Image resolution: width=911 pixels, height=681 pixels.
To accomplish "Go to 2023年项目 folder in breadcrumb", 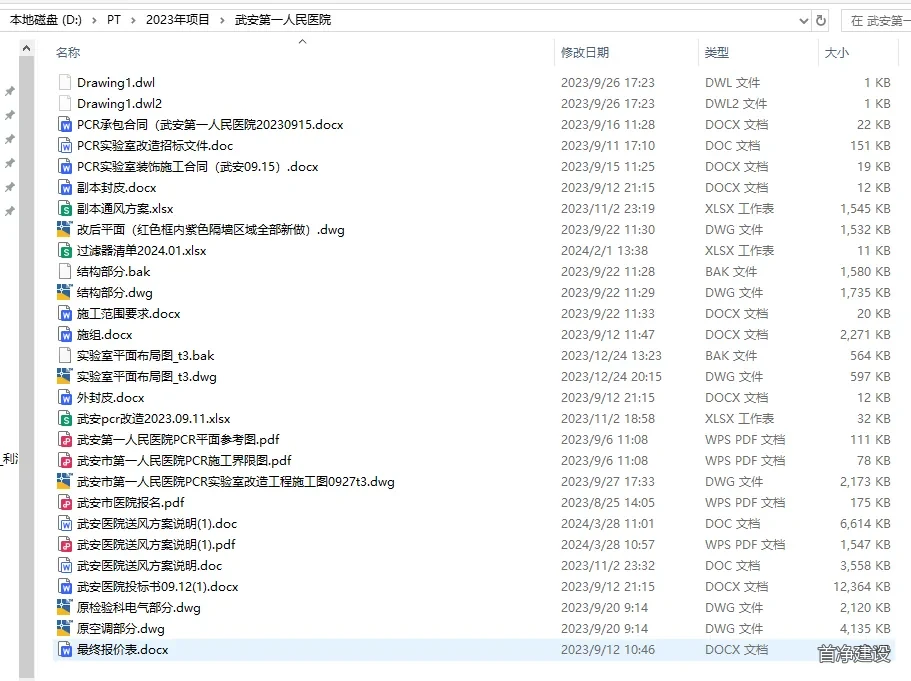I will click(x=177, y=20).
